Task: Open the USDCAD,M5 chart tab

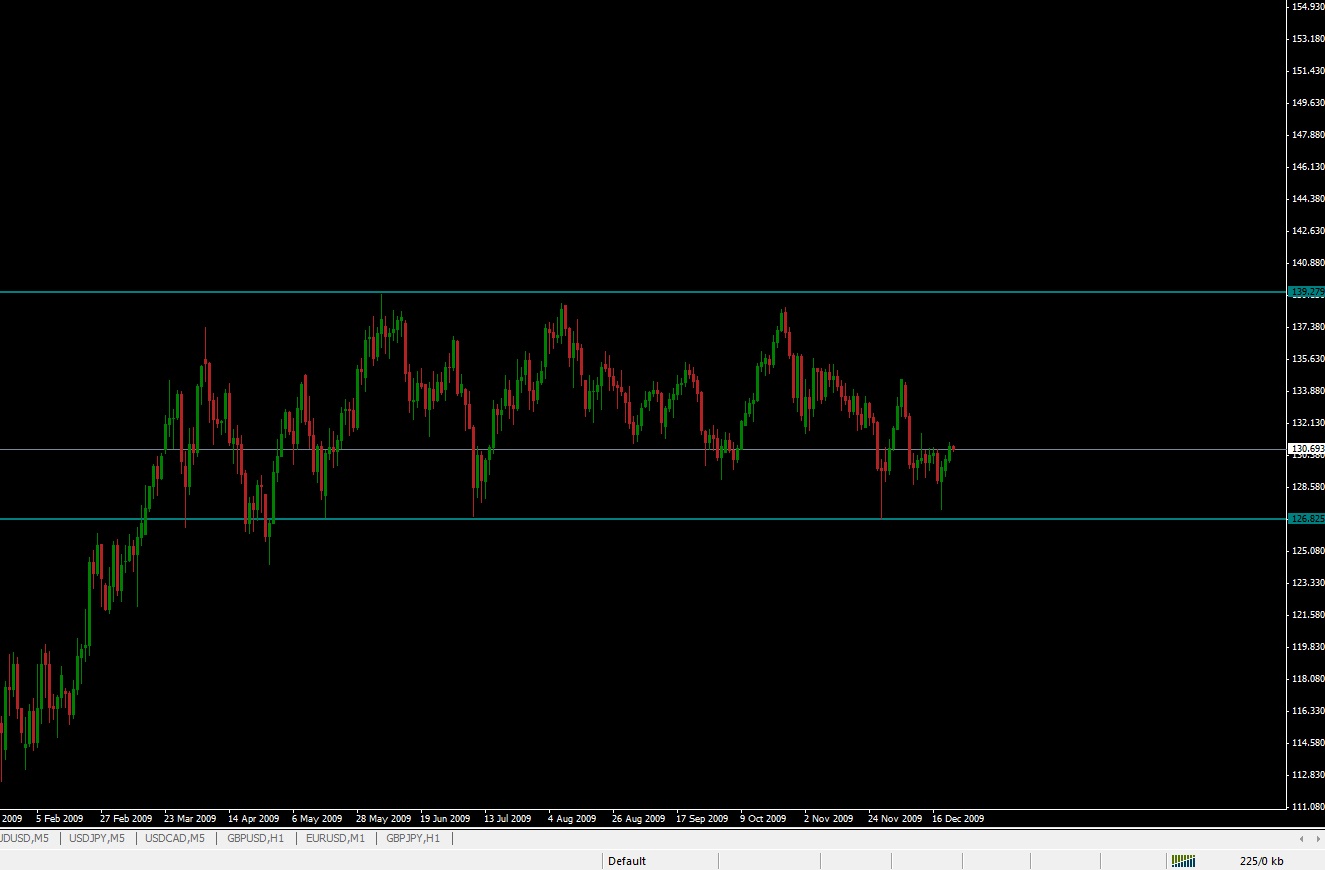Action: pos(175,838)
